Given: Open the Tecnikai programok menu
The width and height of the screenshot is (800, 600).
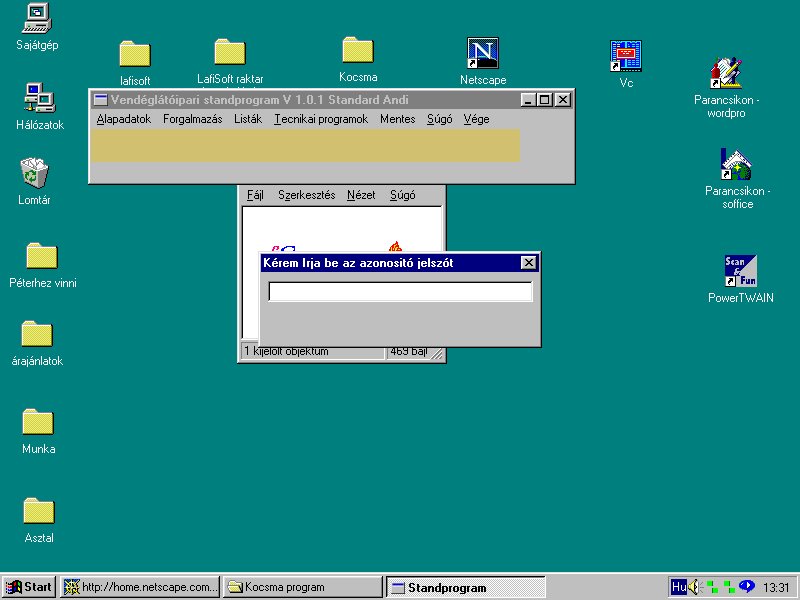Looking at the screenshot, I should click(x=321, y=119).
